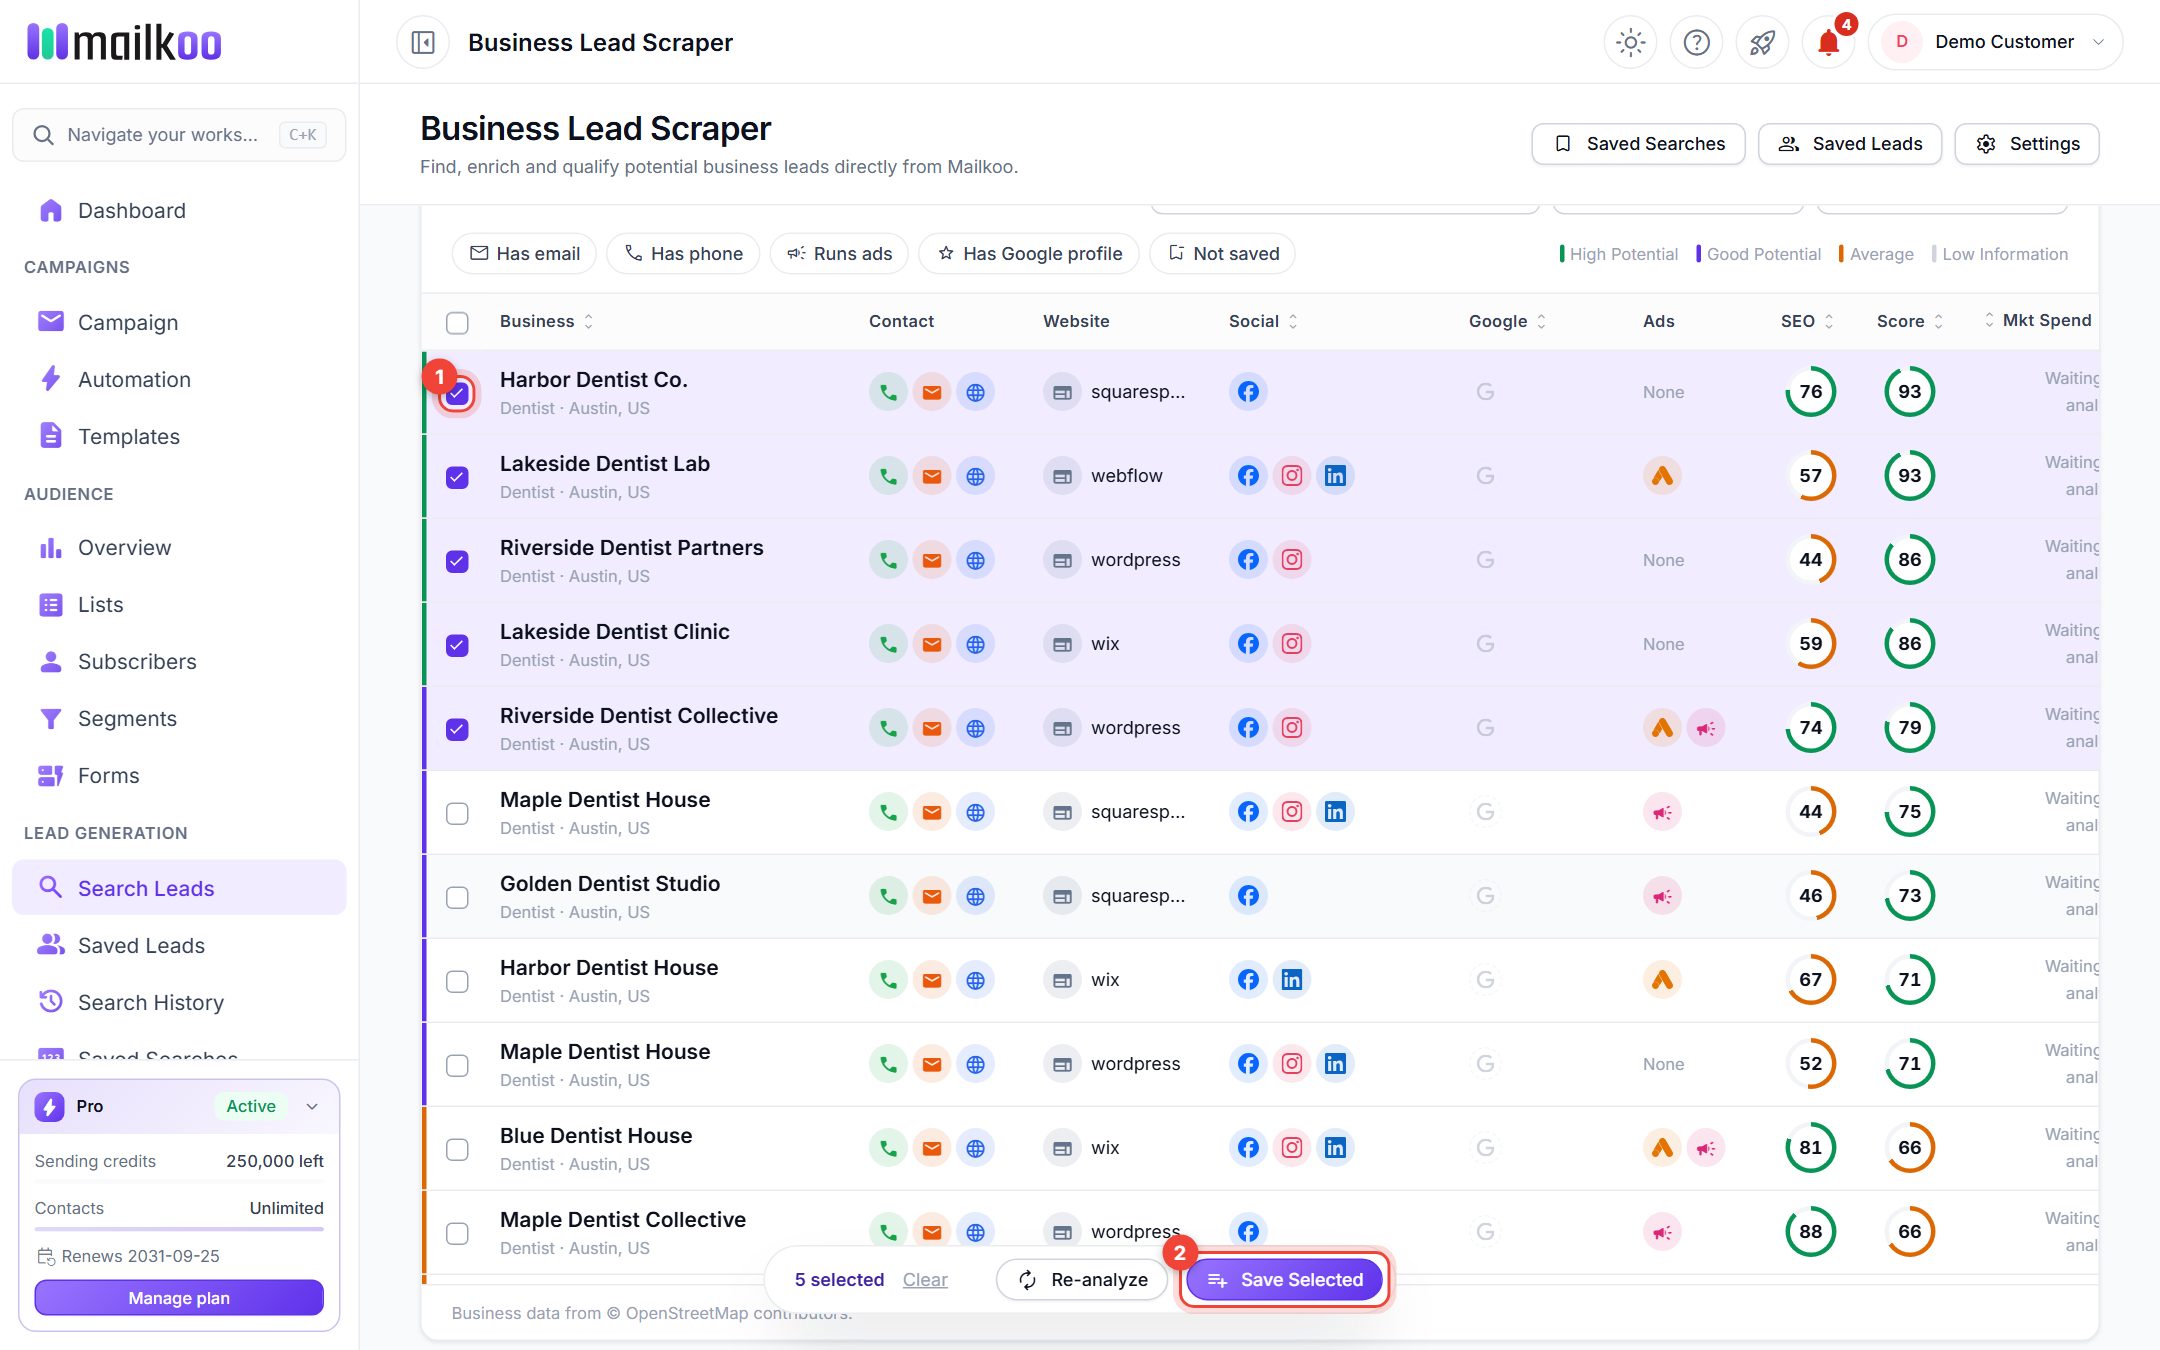Click Re-analyze button

point(1083,1280)
